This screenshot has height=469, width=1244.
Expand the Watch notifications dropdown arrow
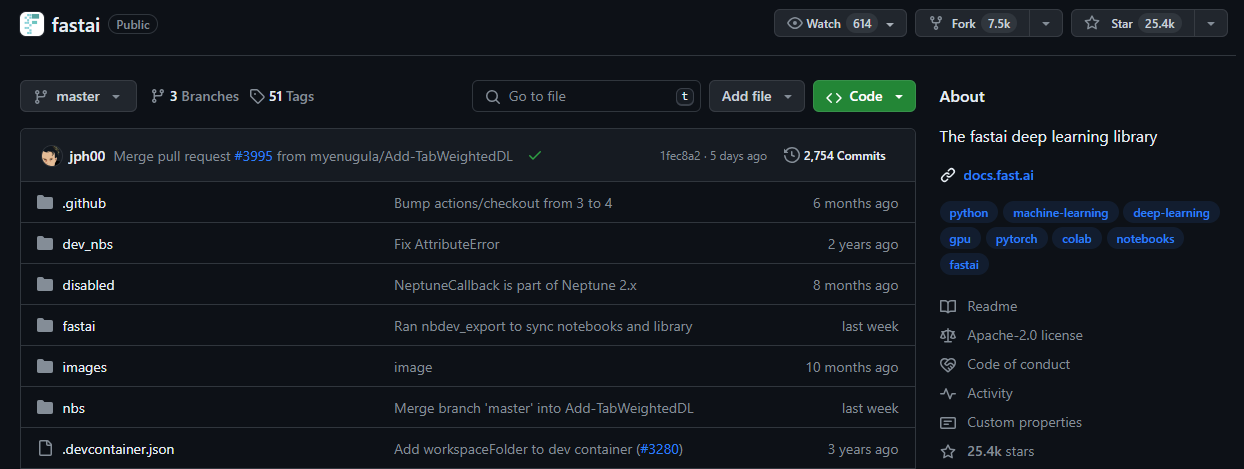pos(890,23)
